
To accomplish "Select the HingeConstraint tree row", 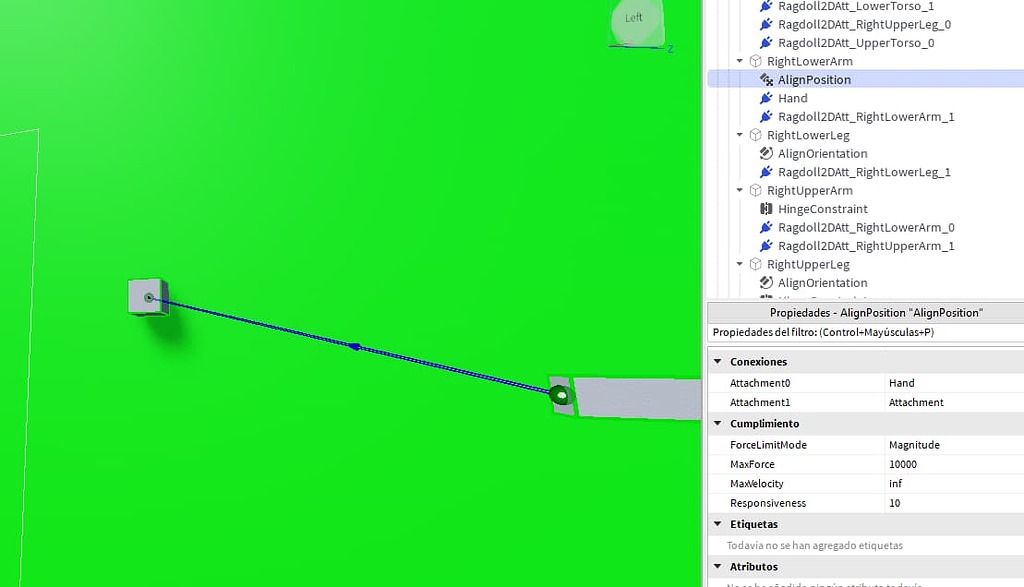I will coord(866,209).
